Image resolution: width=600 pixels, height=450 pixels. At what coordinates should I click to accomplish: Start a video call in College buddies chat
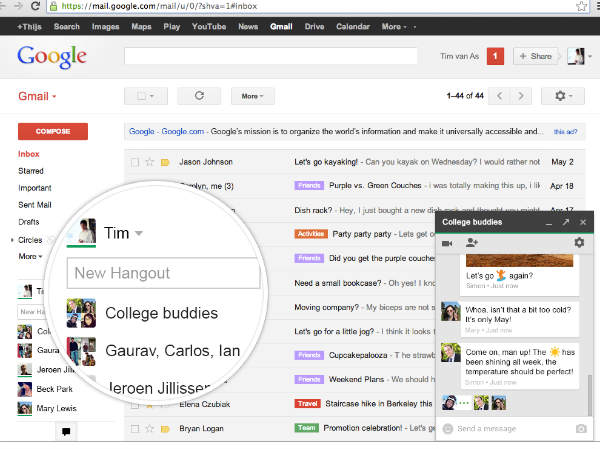448,243
